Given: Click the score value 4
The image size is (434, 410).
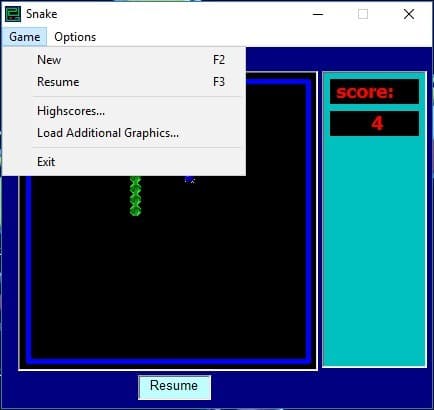Looking at the screenshot, I should (x=377, y=124).
